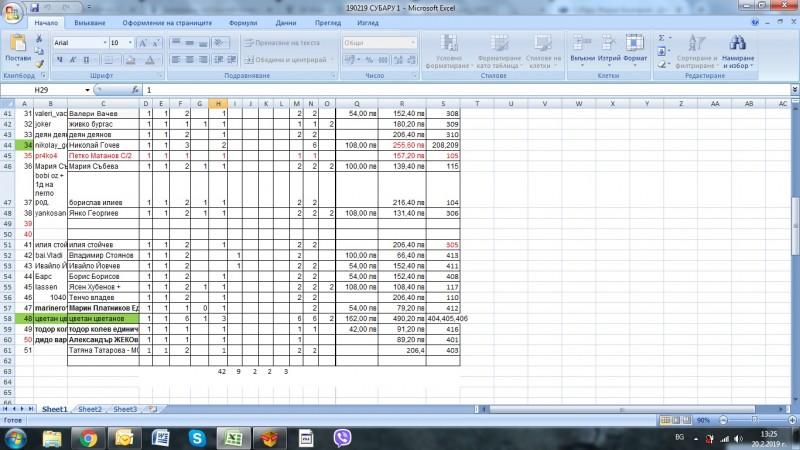Viewport: 800px width, 450px height.
Task: Click column H header
Action: tap(218, 104)
